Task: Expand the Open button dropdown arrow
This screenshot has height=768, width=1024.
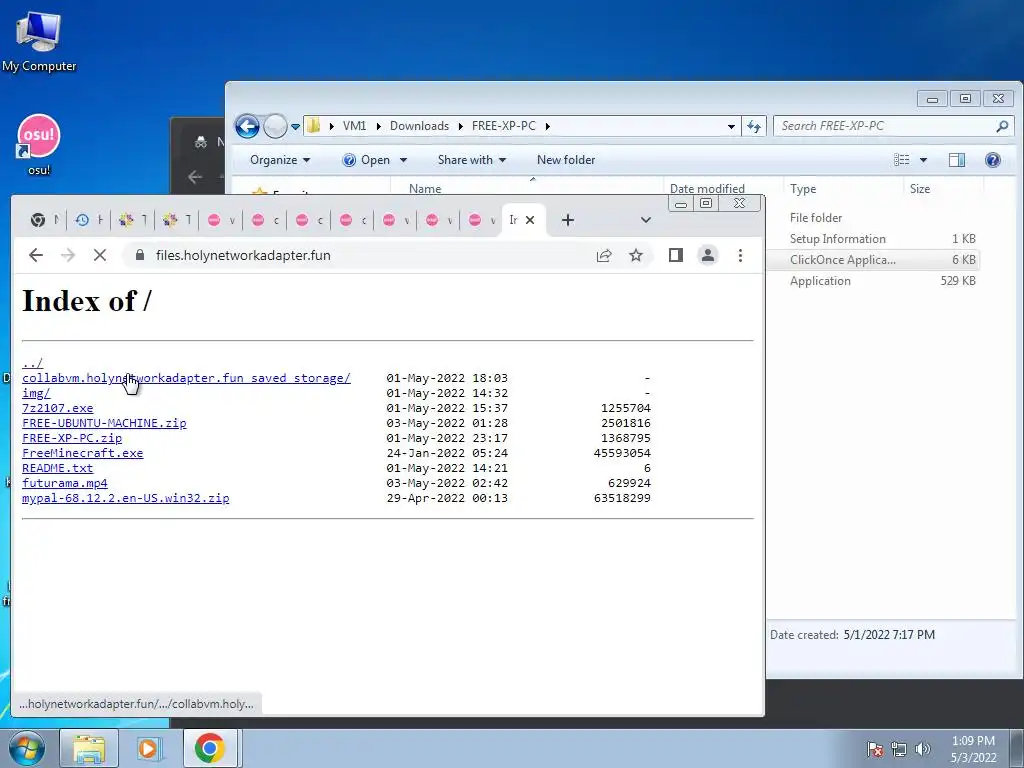Action: (404, 160)
